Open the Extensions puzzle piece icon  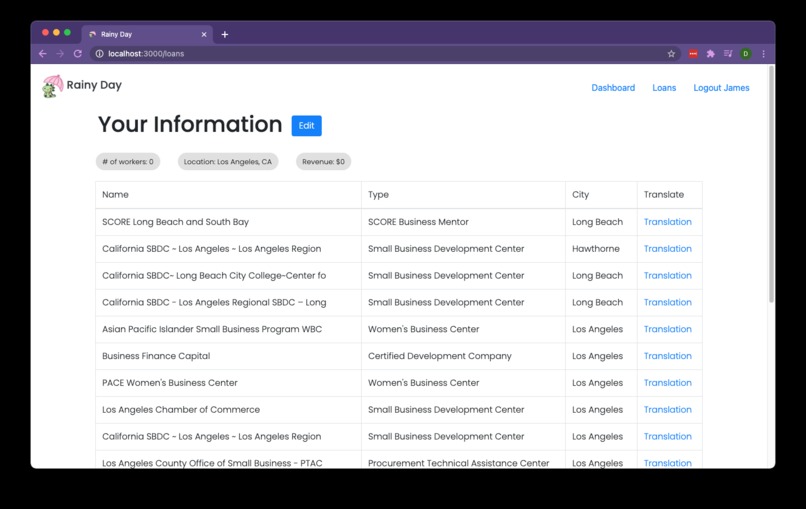710,53
